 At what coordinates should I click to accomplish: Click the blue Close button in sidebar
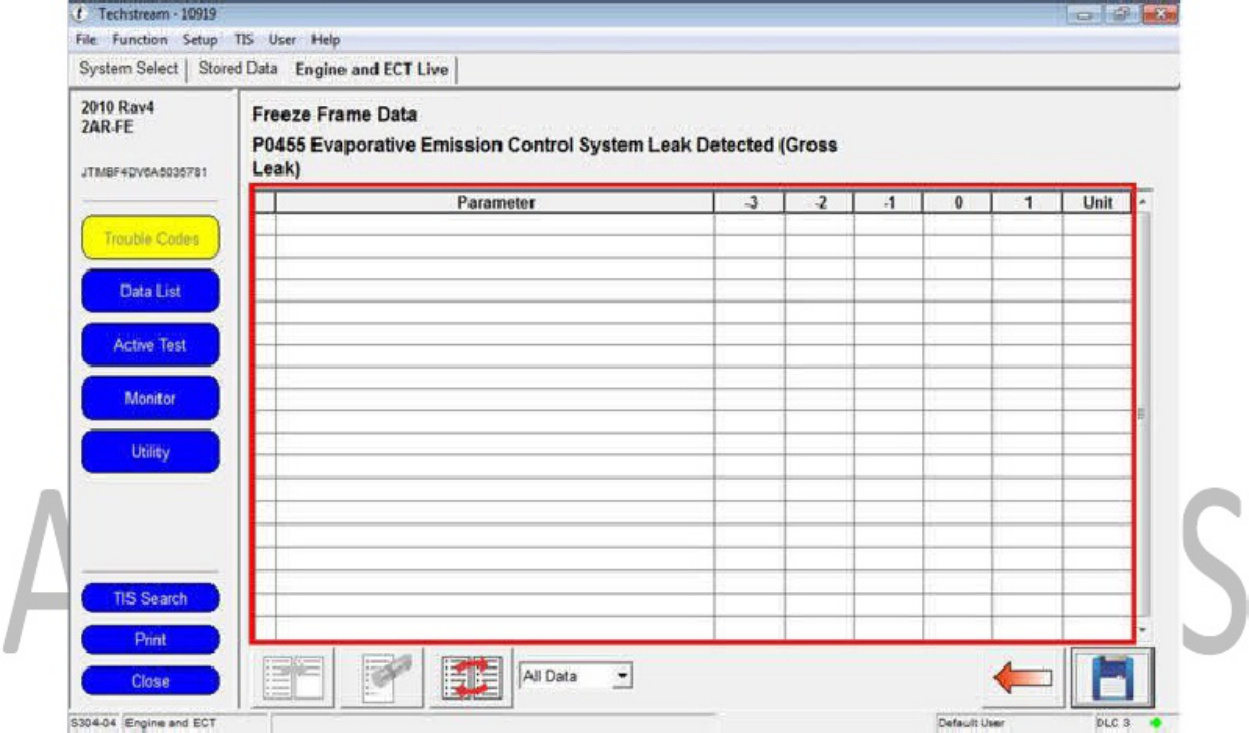point(150,681)
